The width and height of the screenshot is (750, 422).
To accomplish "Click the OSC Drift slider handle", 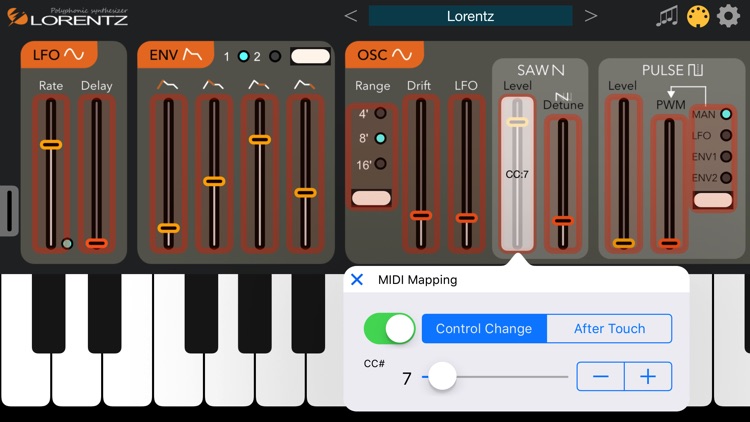I will pyautogui.click(x=421, y=216).
